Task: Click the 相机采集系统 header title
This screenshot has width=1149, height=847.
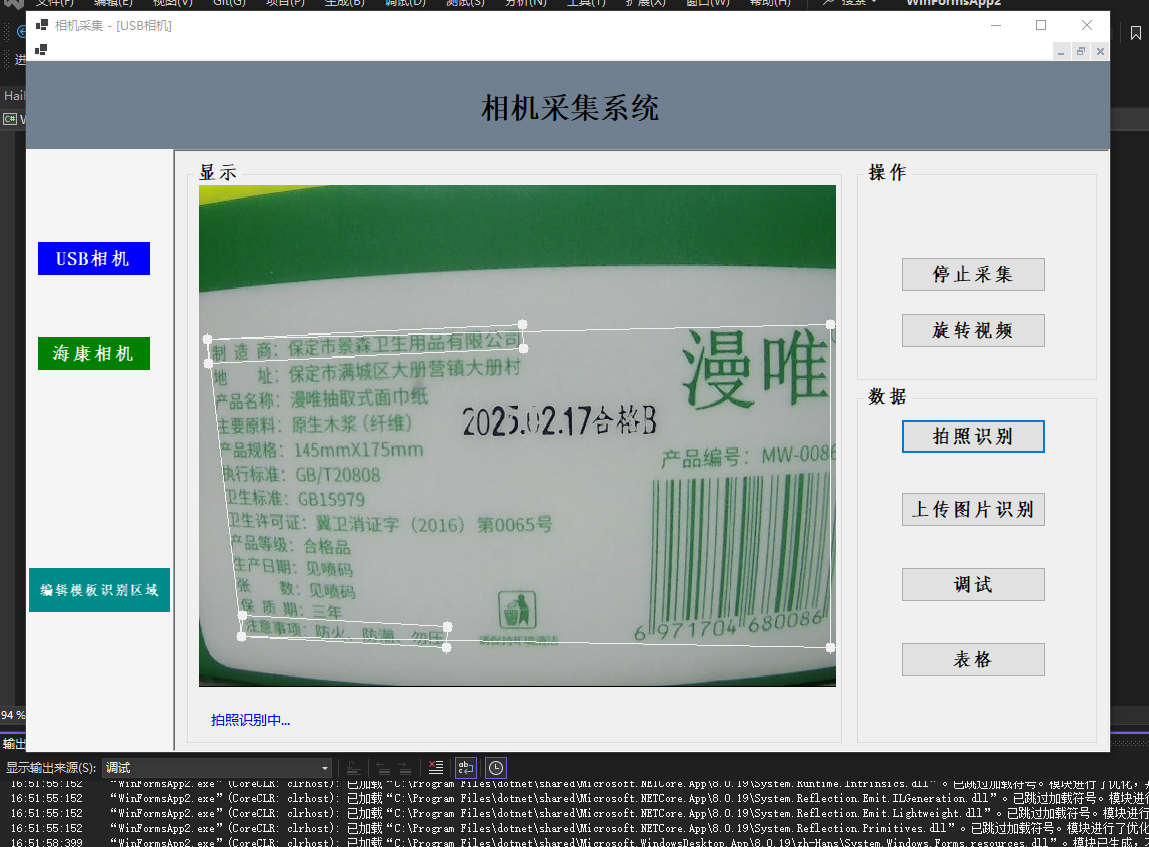Action: coord(570,108)
